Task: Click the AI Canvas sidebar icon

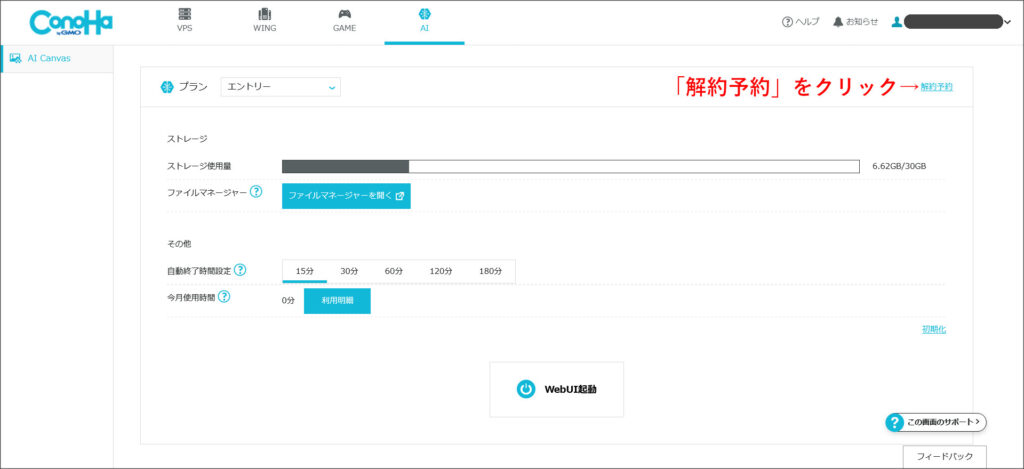Action: pyautogui.click(x=16, y=58)
